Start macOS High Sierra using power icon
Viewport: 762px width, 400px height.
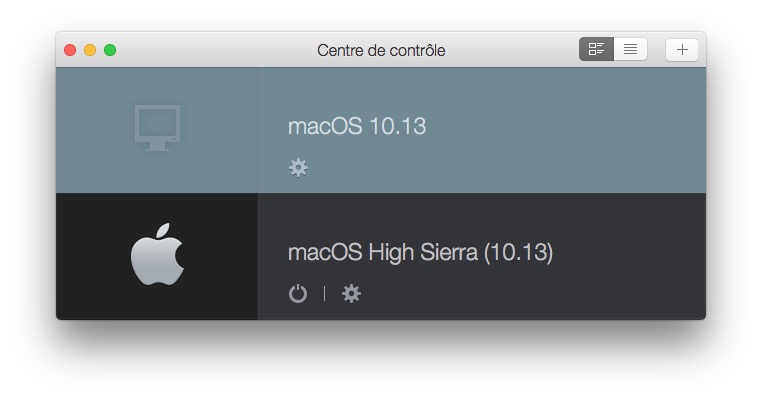tap(298, 294)
